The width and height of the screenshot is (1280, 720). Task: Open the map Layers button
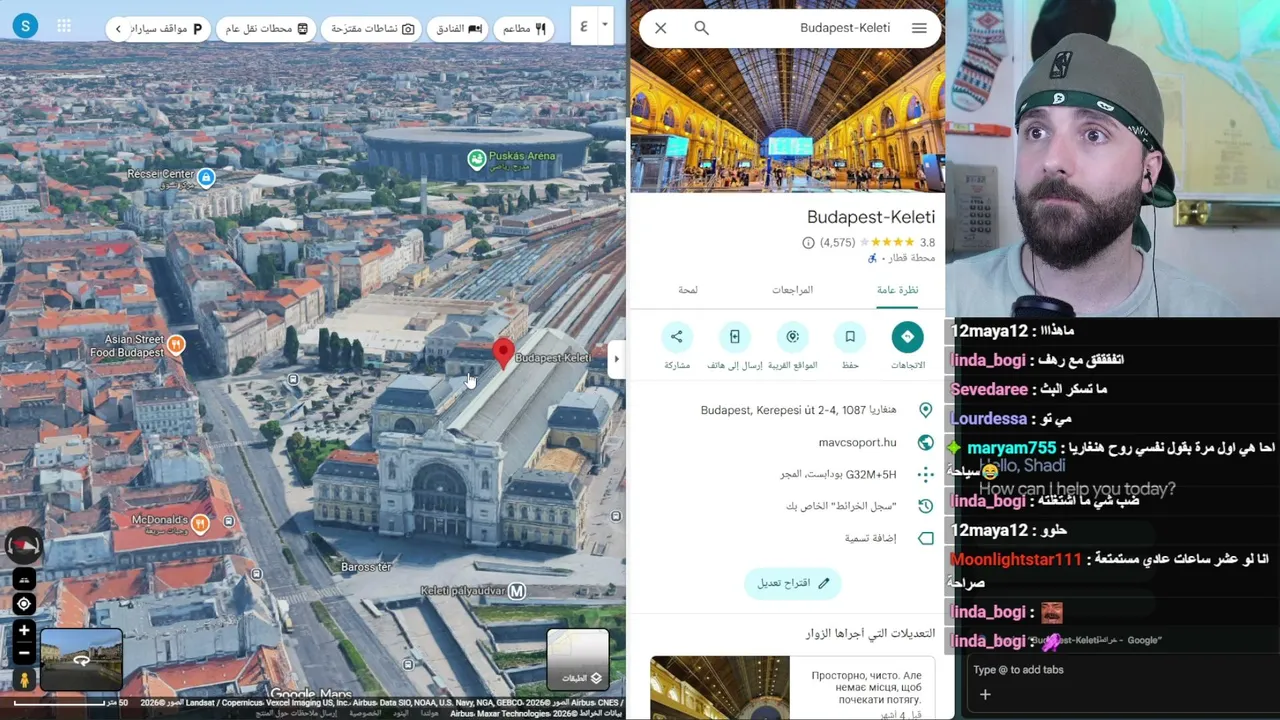[x=578, y=661]
